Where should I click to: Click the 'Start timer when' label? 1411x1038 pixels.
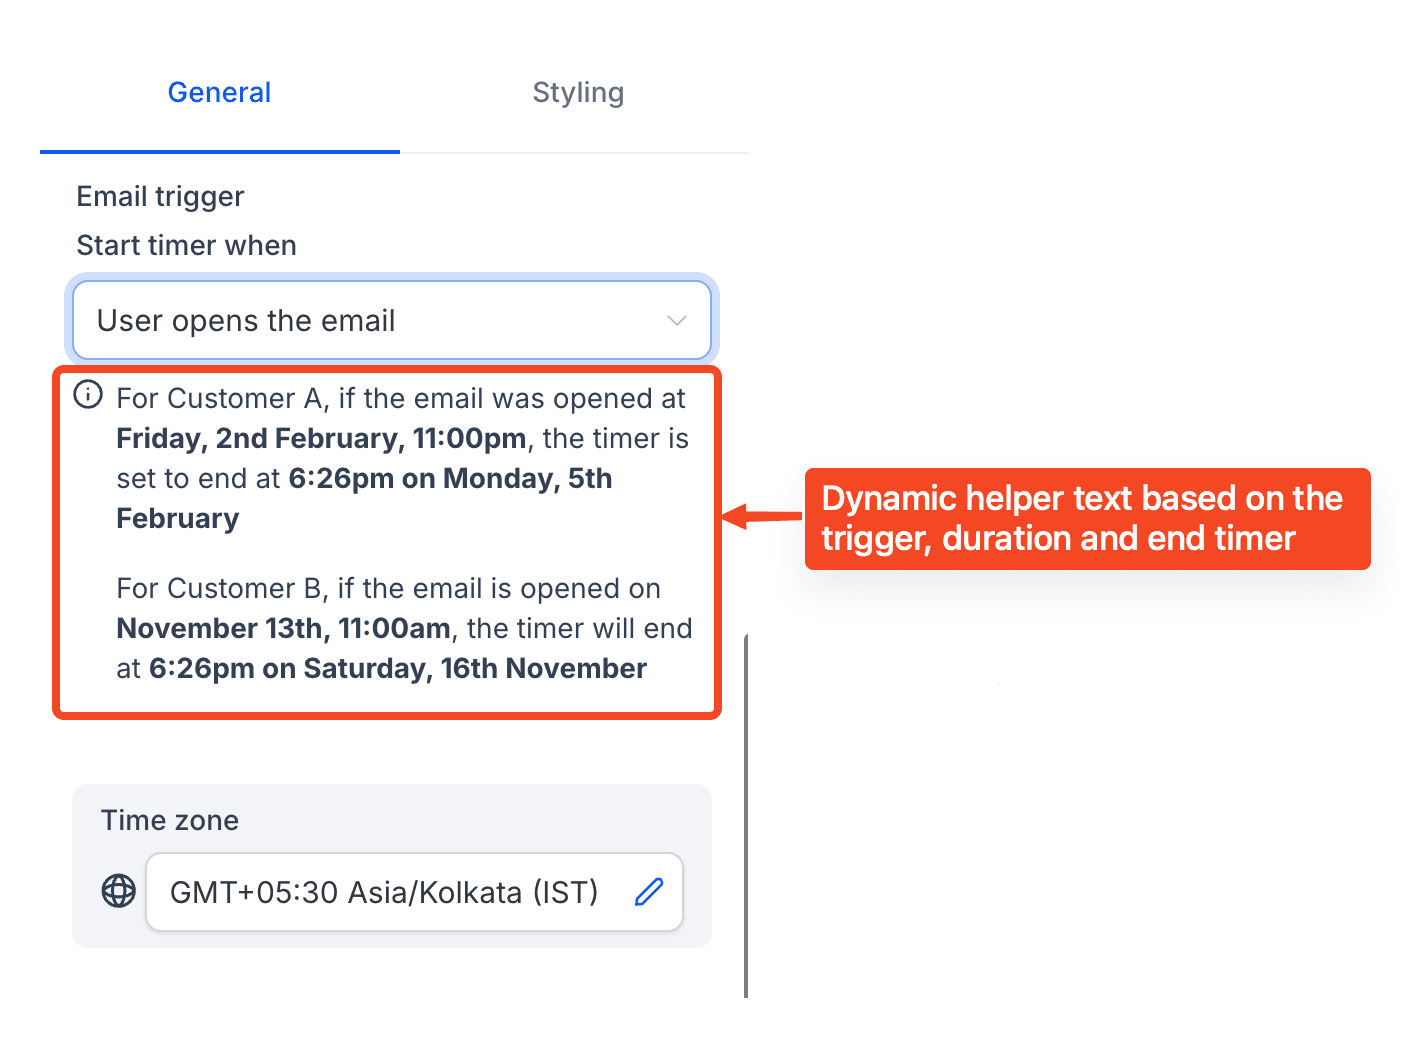(187, 245)
